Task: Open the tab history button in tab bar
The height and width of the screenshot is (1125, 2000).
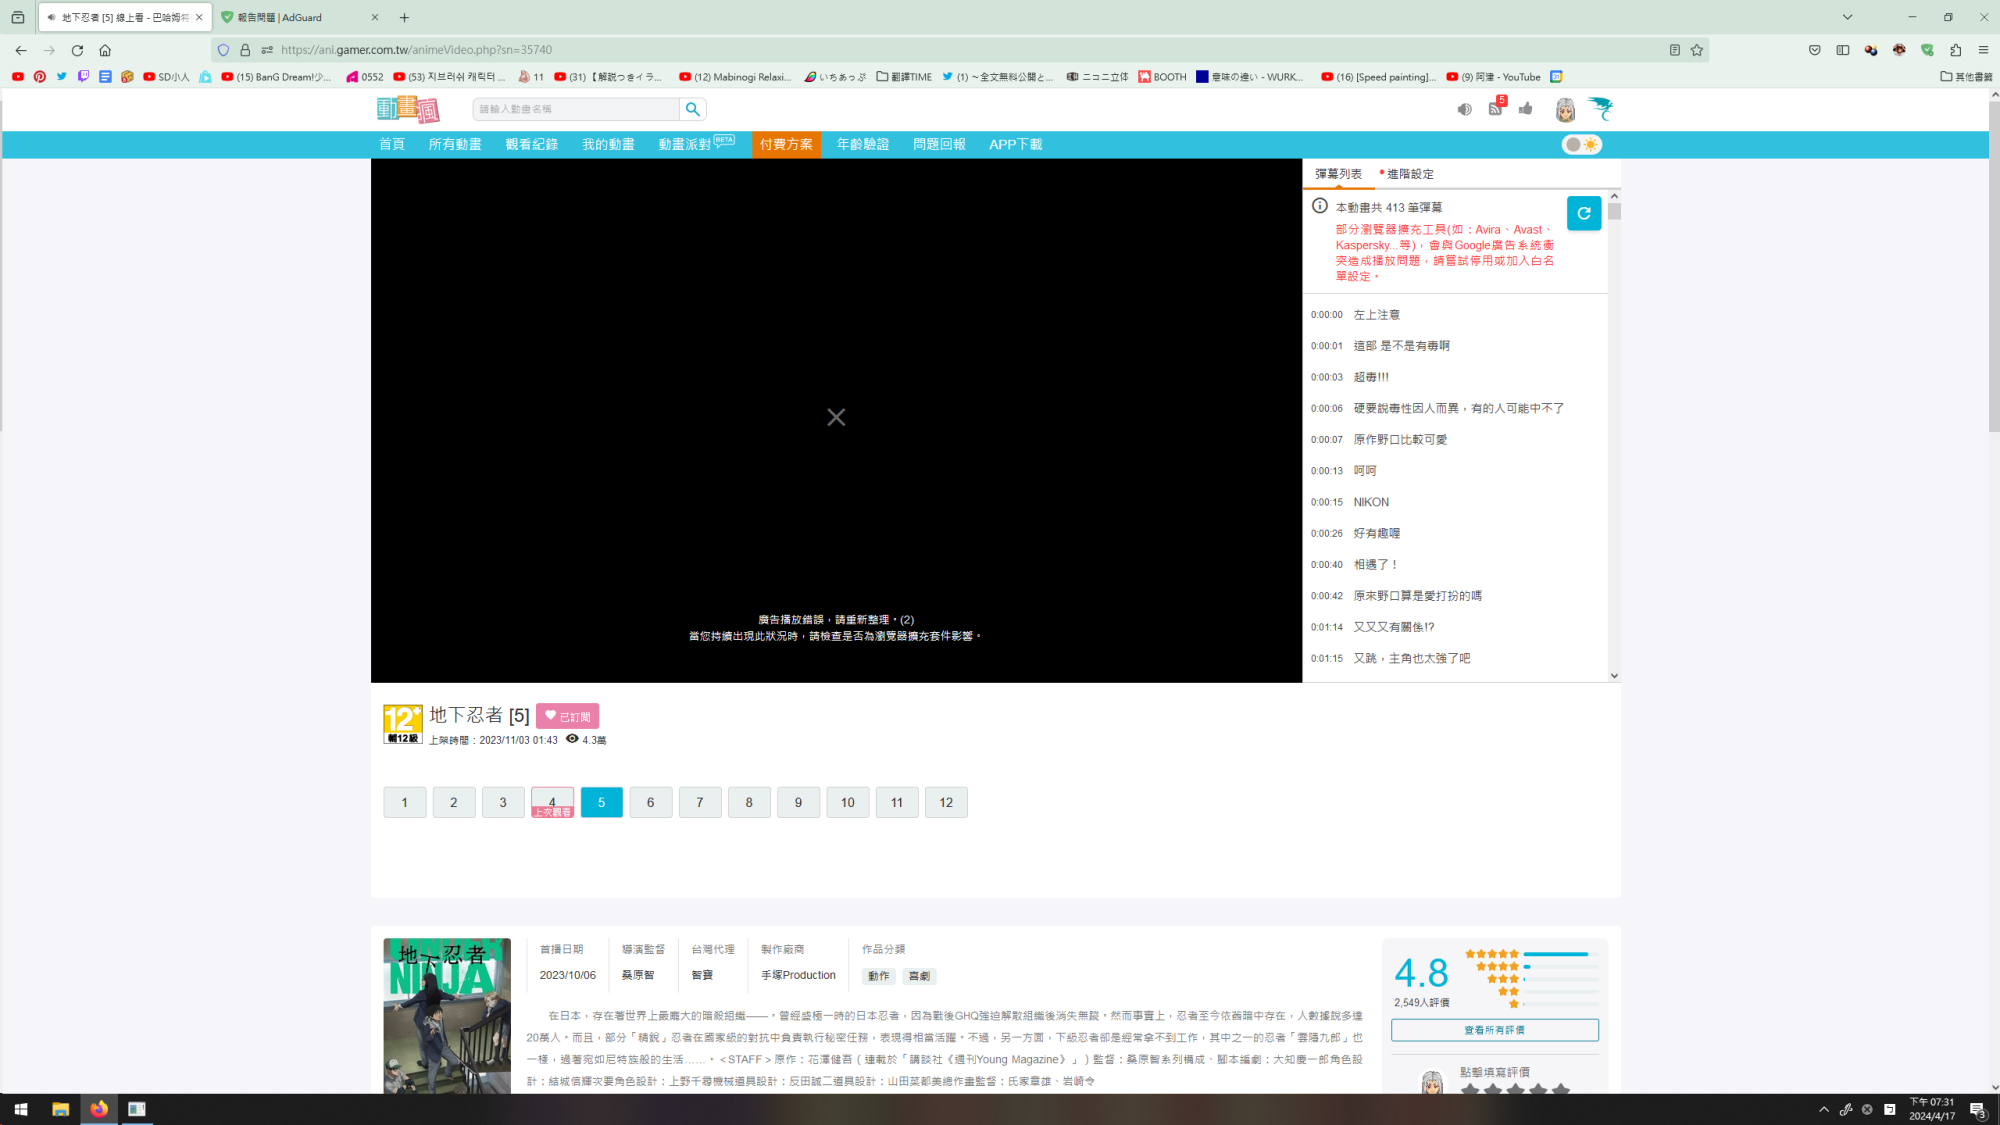Action: tap(17, 17)
